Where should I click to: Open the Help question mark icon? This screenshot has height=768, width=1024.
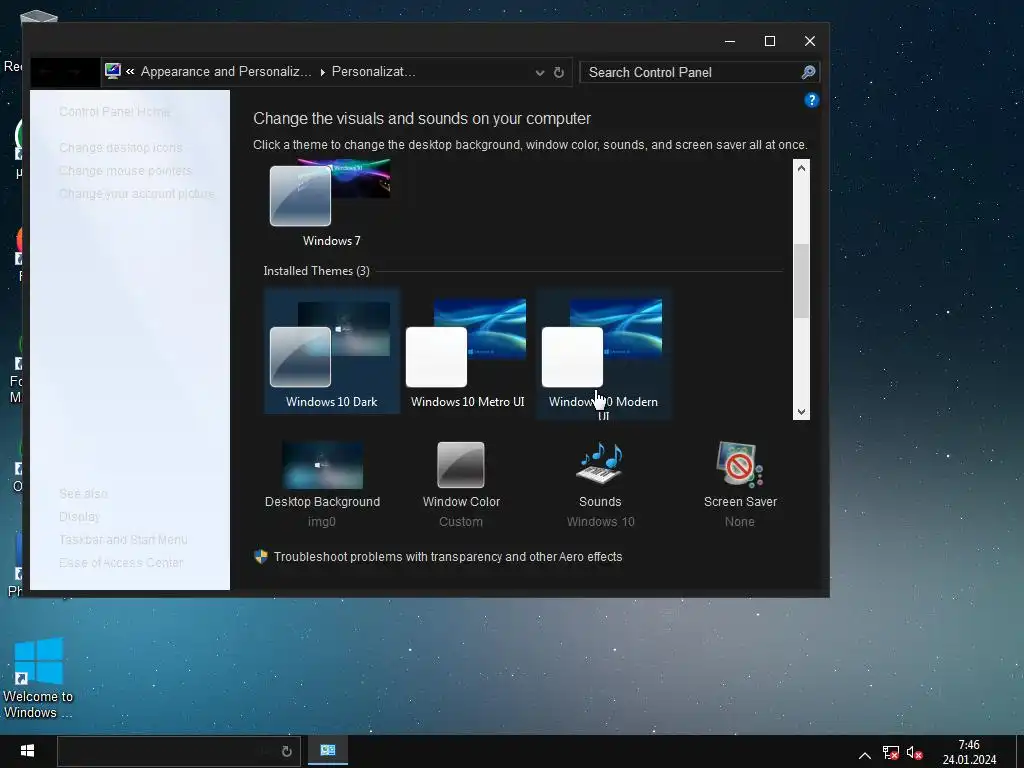(x=811, y=100)
